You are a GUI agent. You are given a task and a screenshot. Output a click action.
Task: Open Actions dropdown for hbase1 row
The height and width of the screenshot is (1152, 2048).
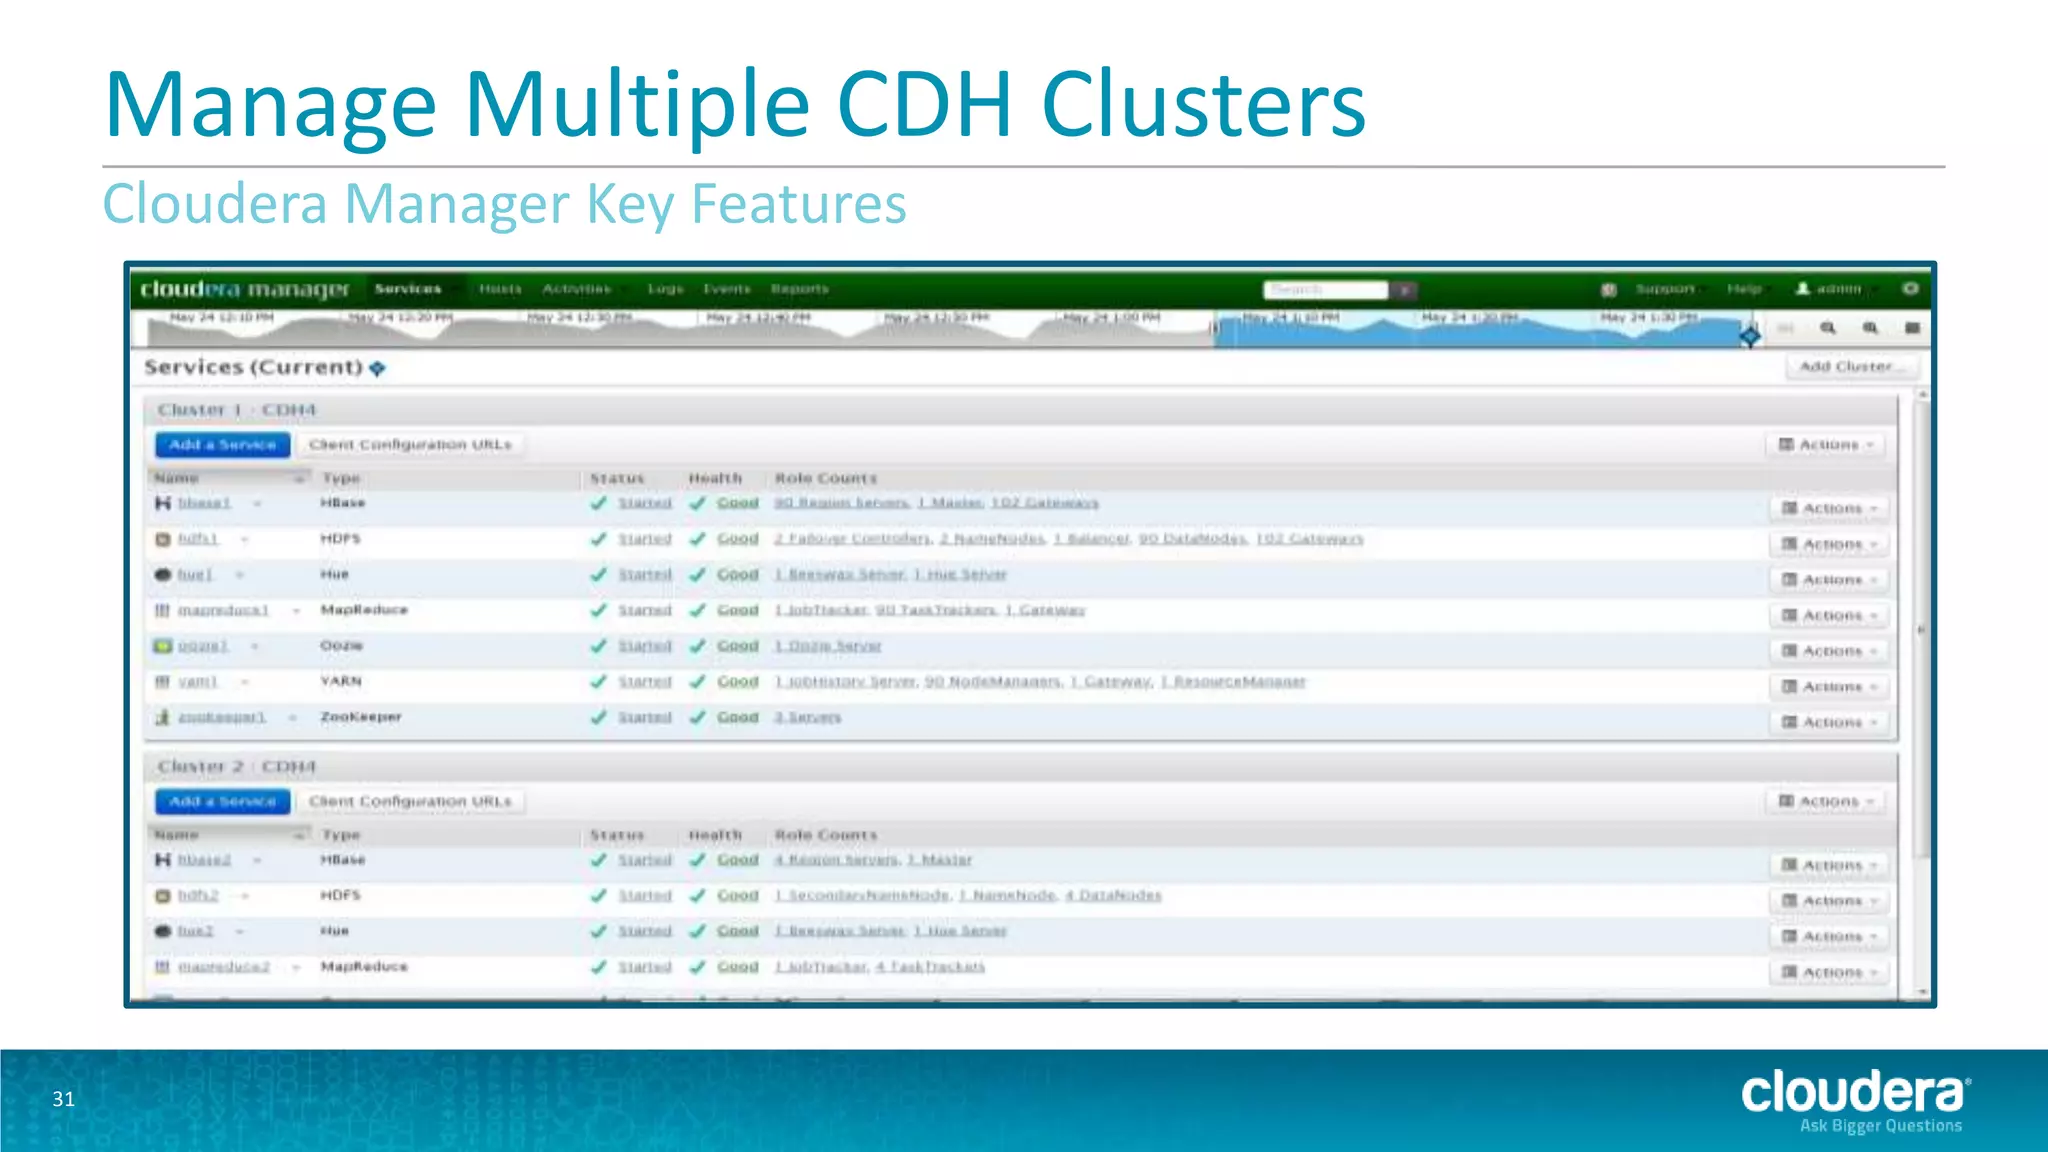point(1830,508)
